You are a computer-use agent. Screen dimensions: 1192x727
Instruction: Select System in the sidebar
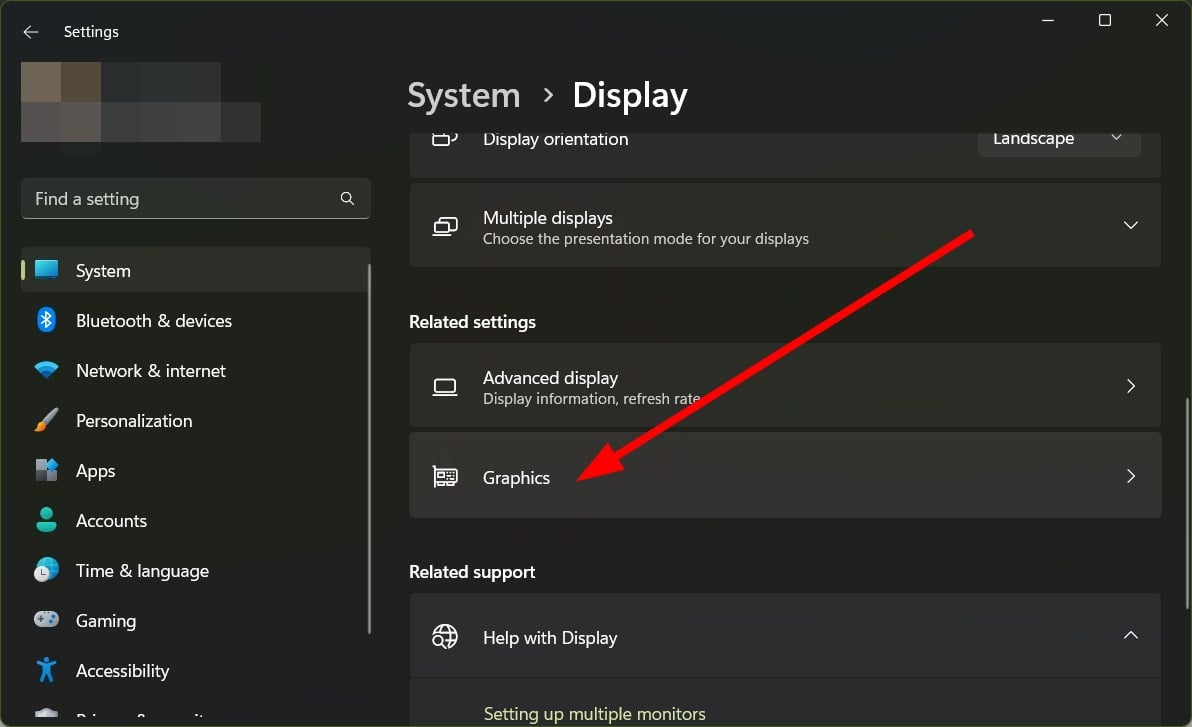(x=103, y=271)
